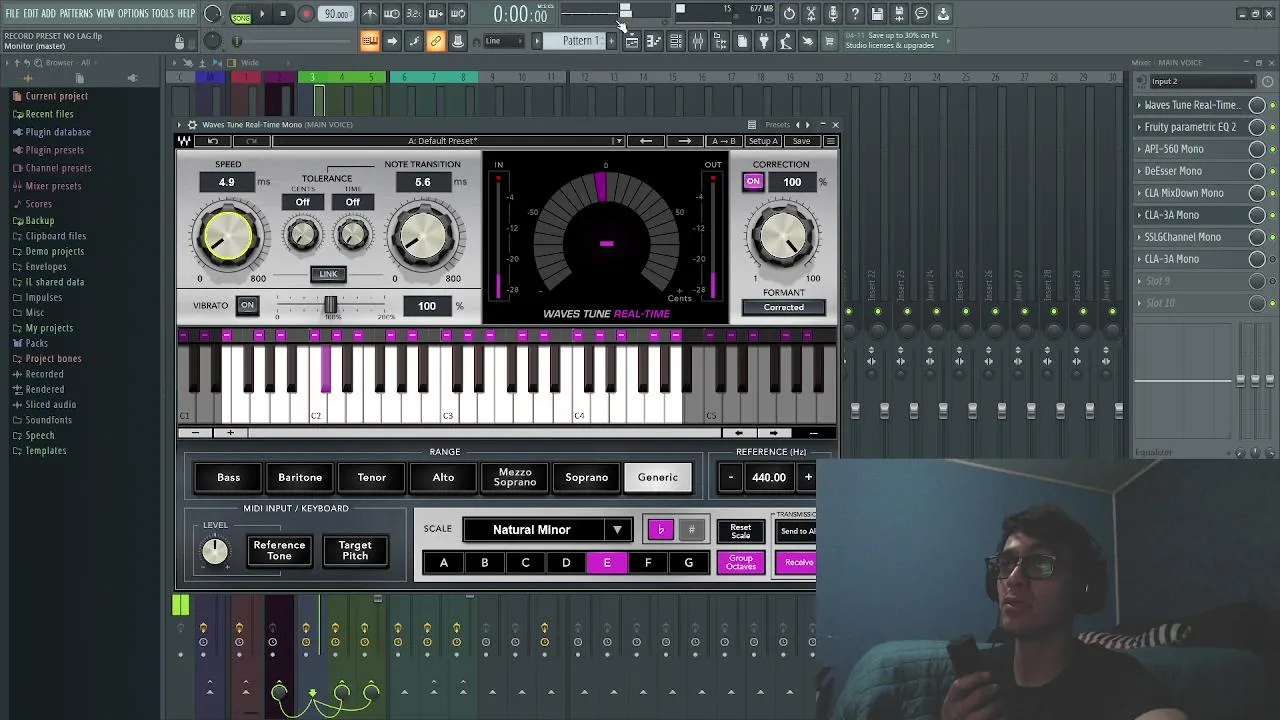Open the Packs folder in browser
This screenshot has width=1280, height=720.
(x=37, y=343)
